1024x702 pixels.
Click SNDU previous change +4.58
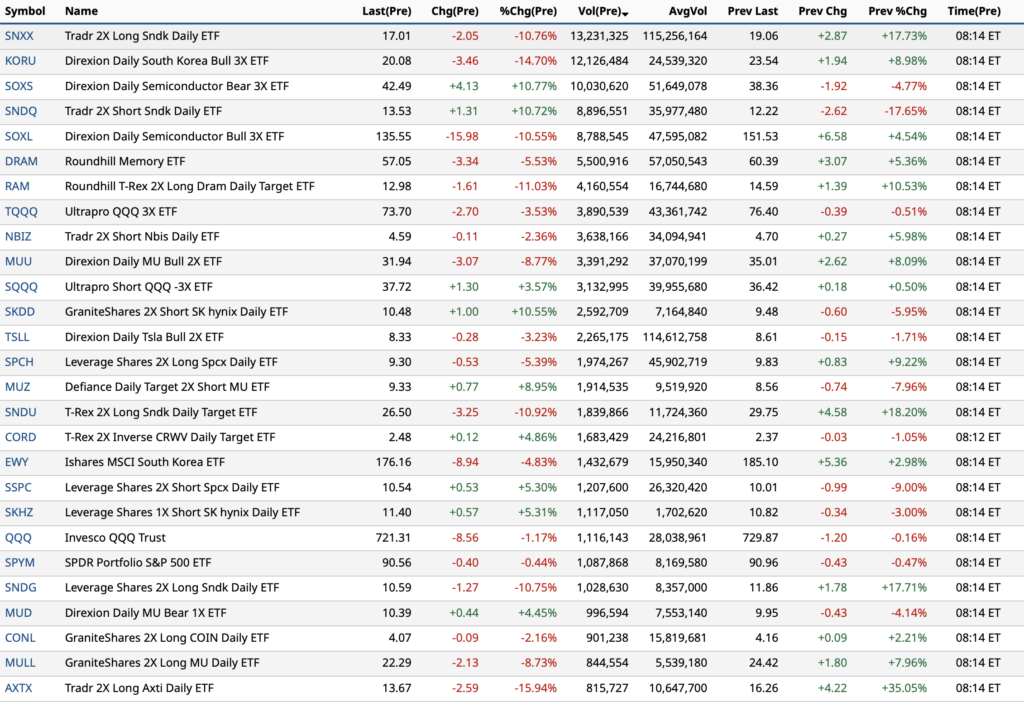click(832, 412)
